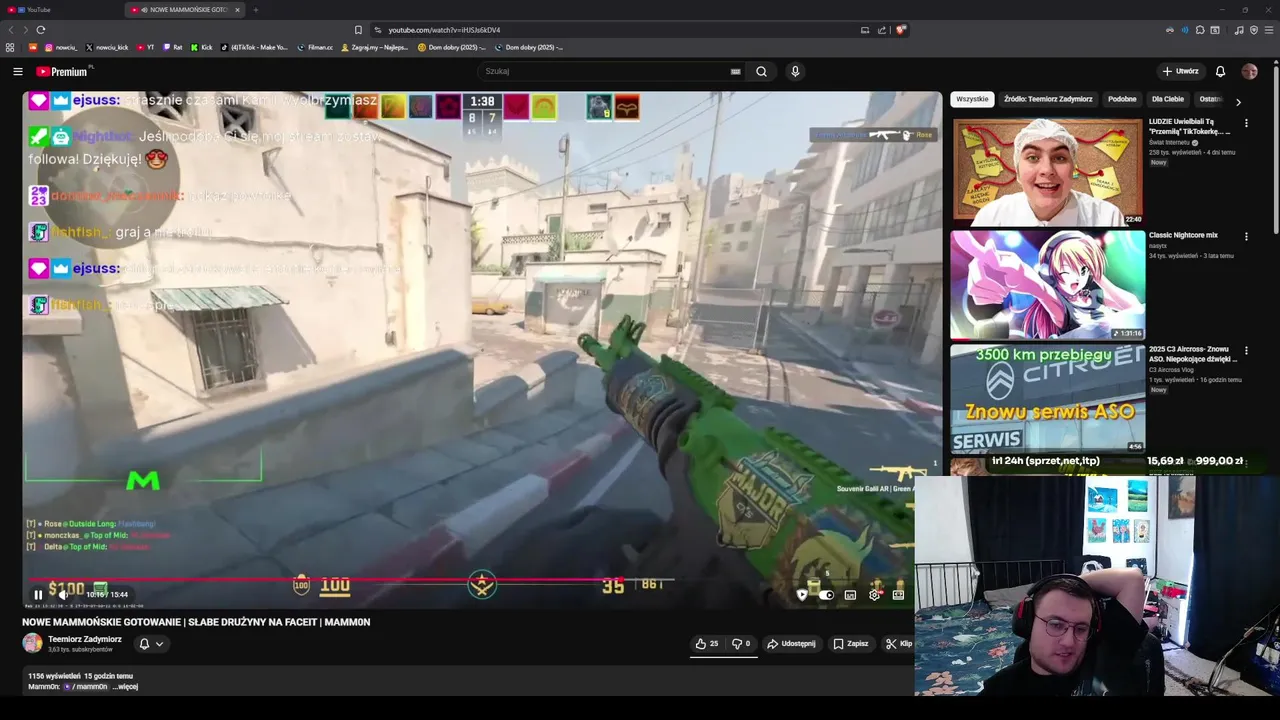Save video with Zapisz button
Screen dimensions: 1280x720
pos(851,644)
